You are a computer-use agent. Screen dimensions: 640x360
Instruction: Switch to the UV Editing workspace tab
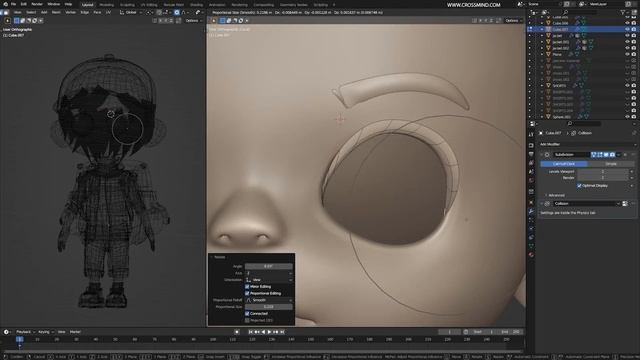[149, 5]
